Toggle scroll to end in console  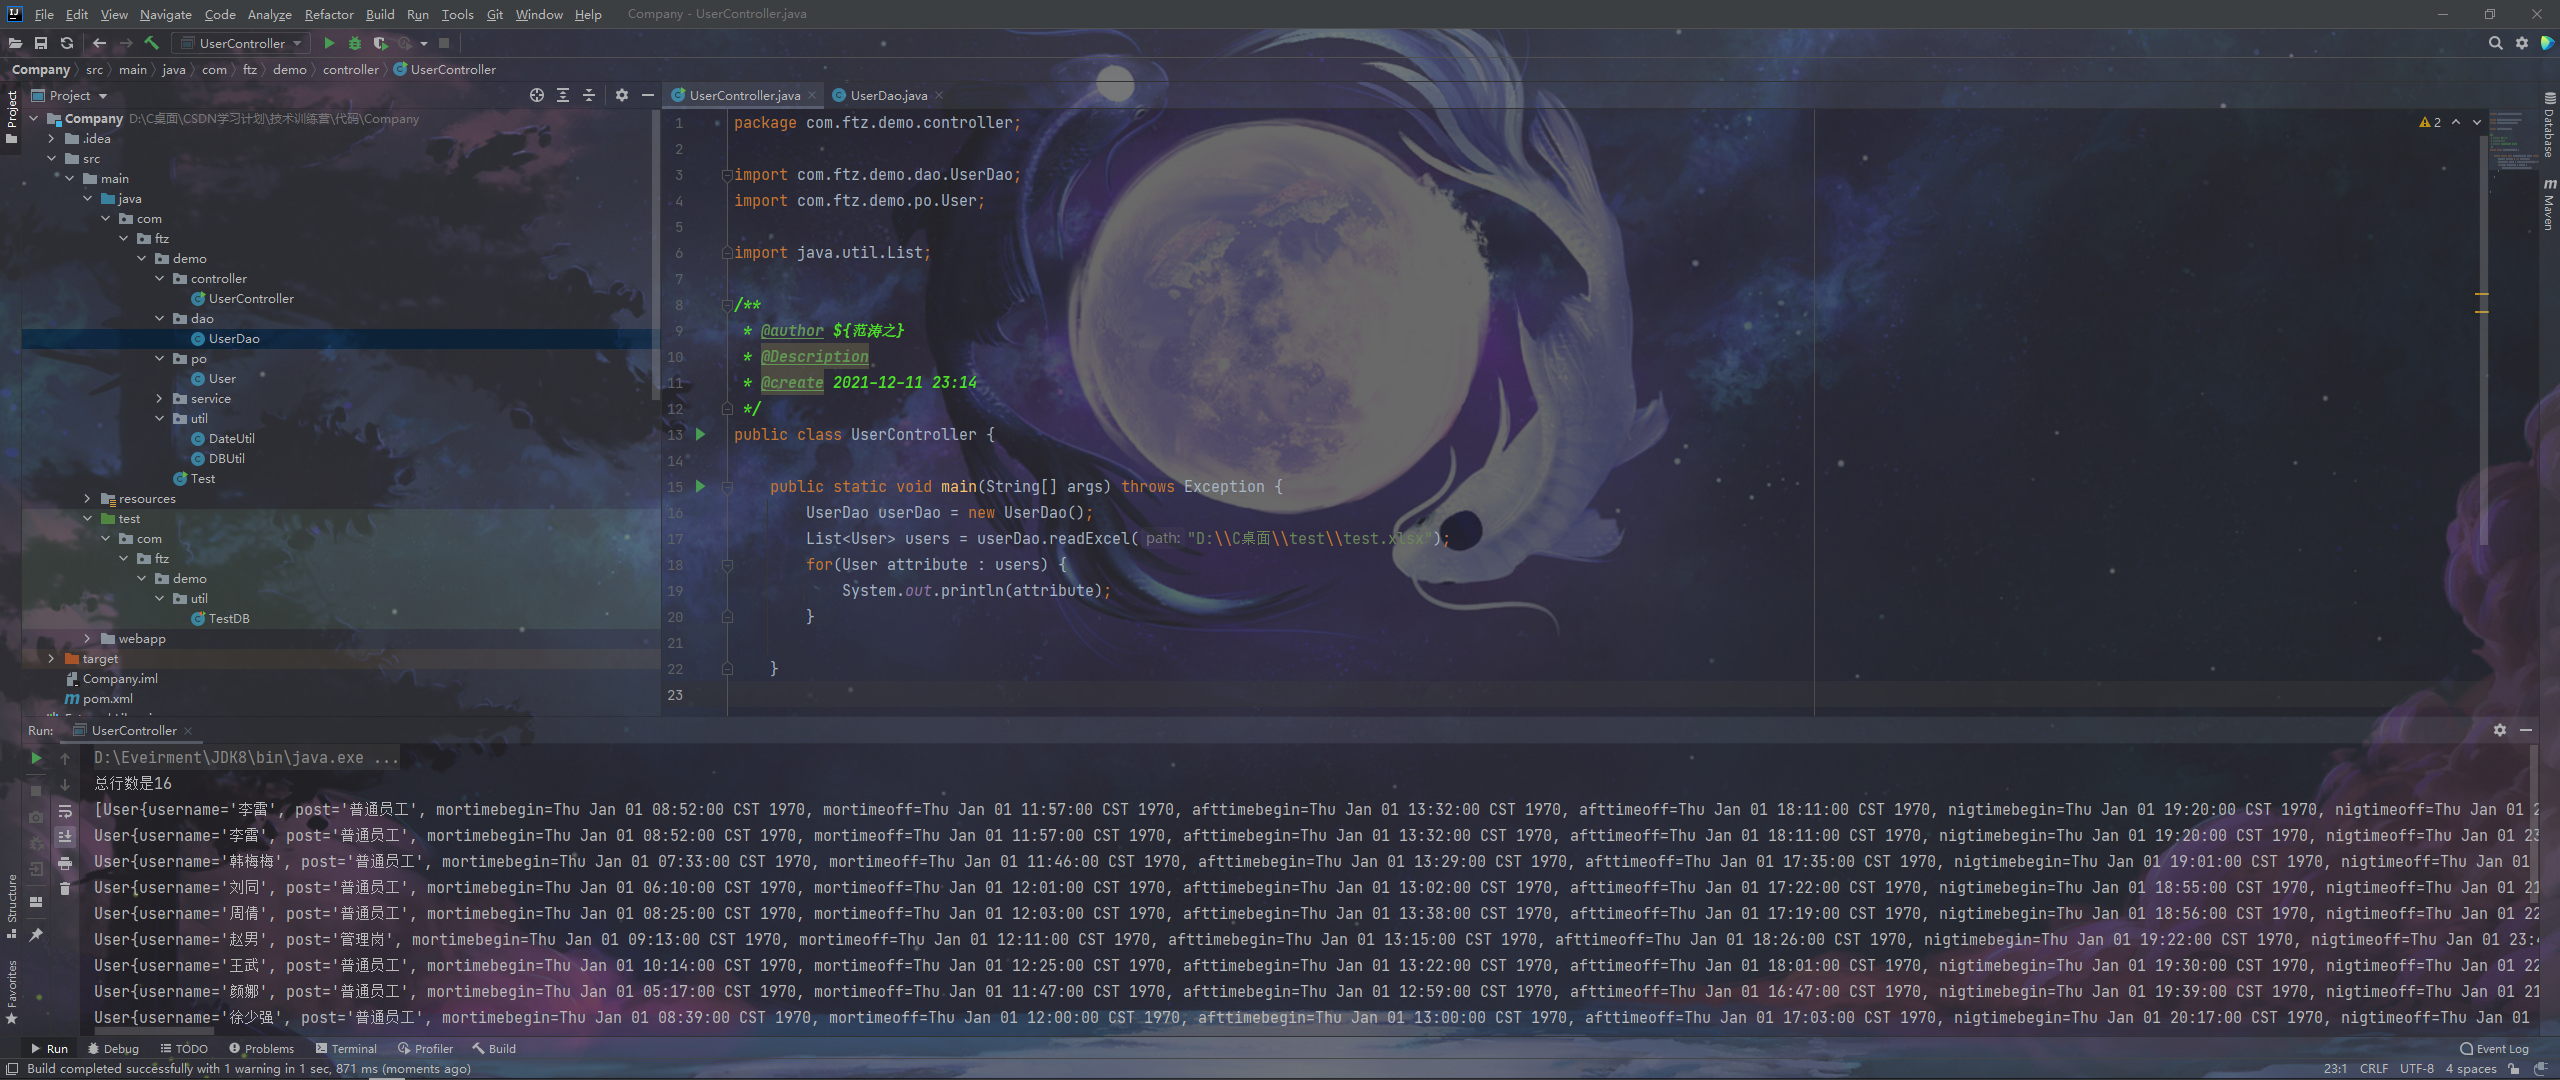coord(65,836)
